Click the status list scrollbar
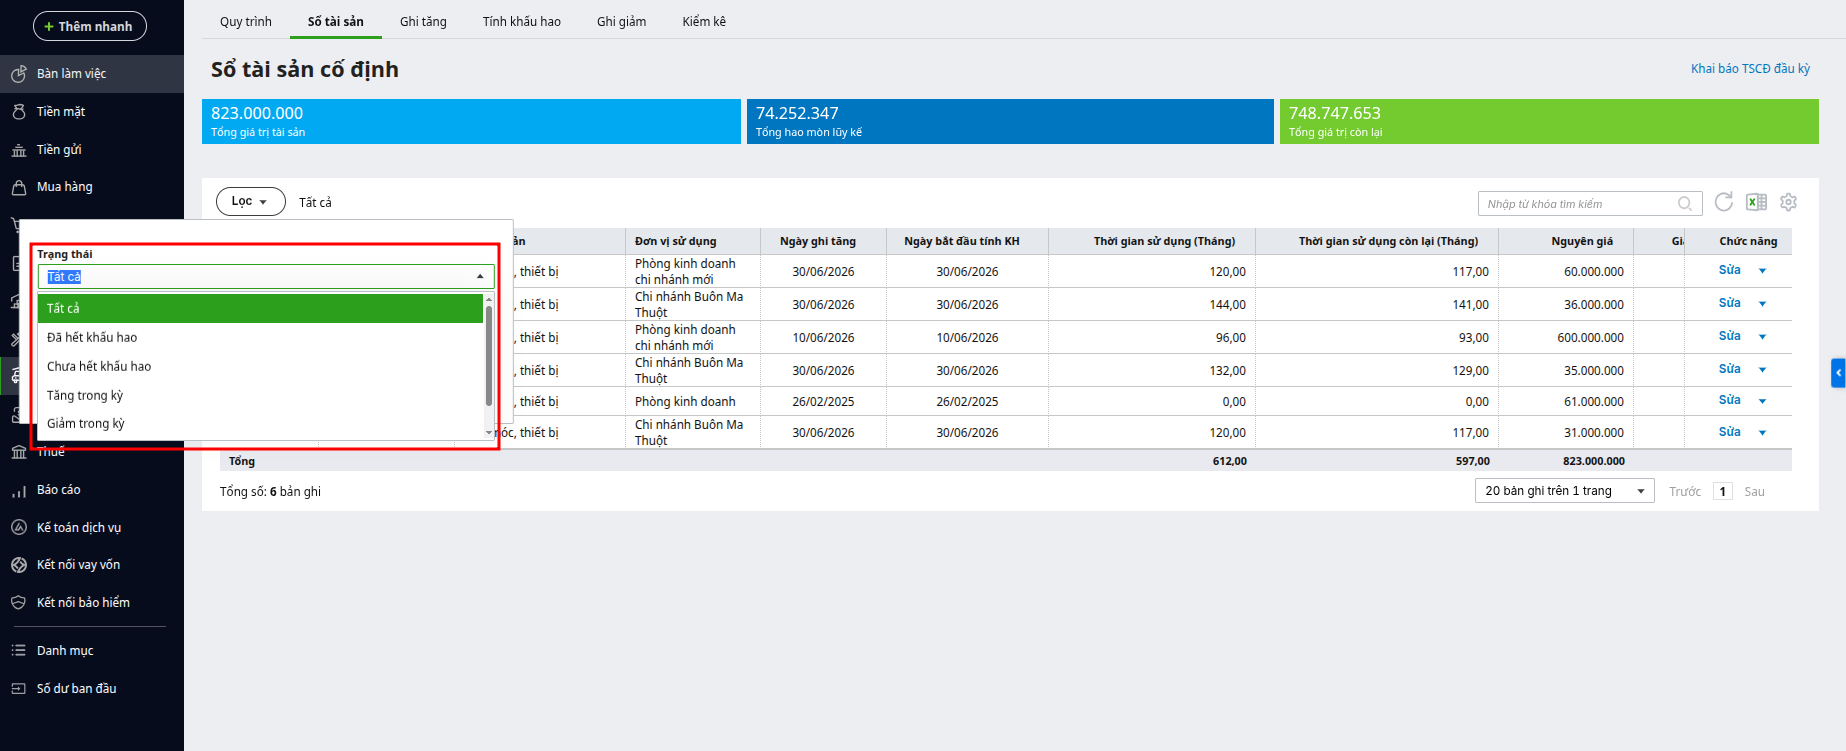The image size is (1846, 751). [489, 356]
